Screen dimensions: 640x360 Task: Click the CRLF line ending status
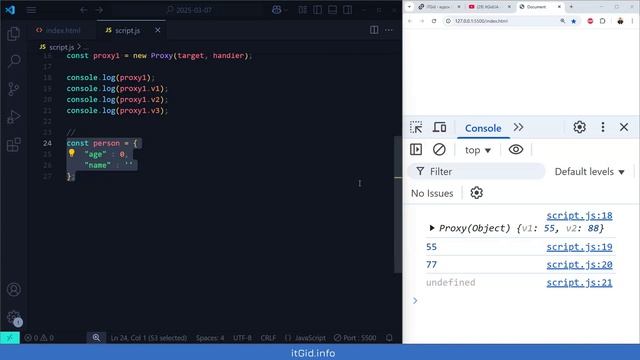click(268, 338)
